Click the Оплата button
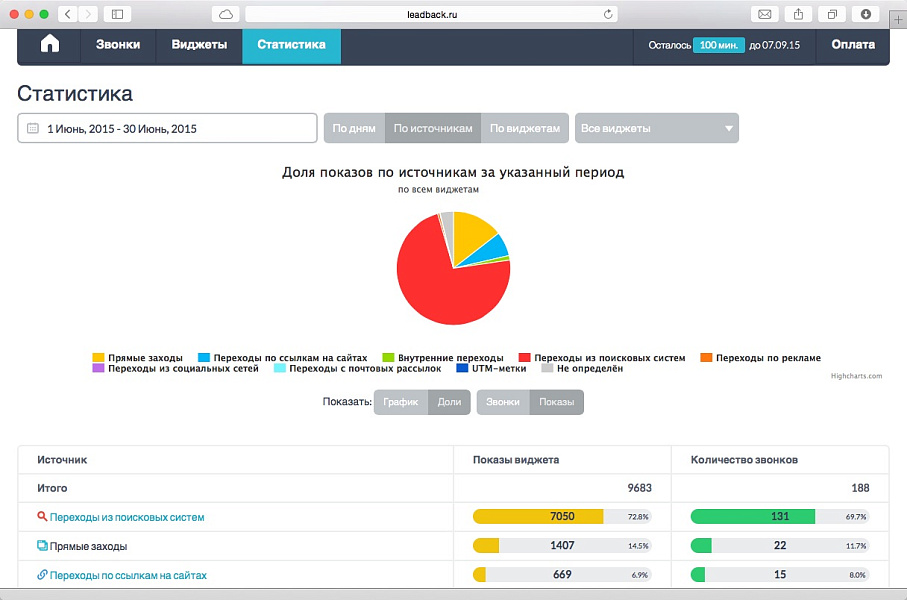This screenshot has width=907, height=600. (852, 45)
